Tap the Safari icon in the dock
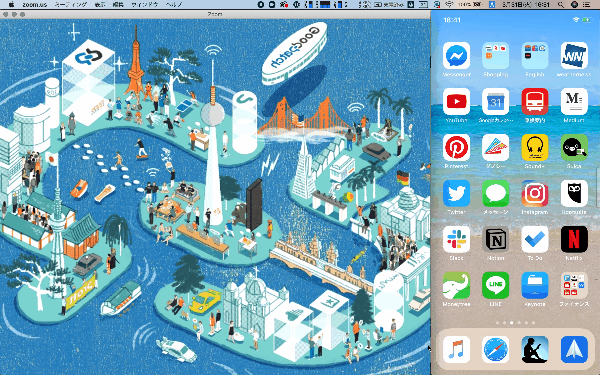 pyautogui.click(x=496, y=349)
